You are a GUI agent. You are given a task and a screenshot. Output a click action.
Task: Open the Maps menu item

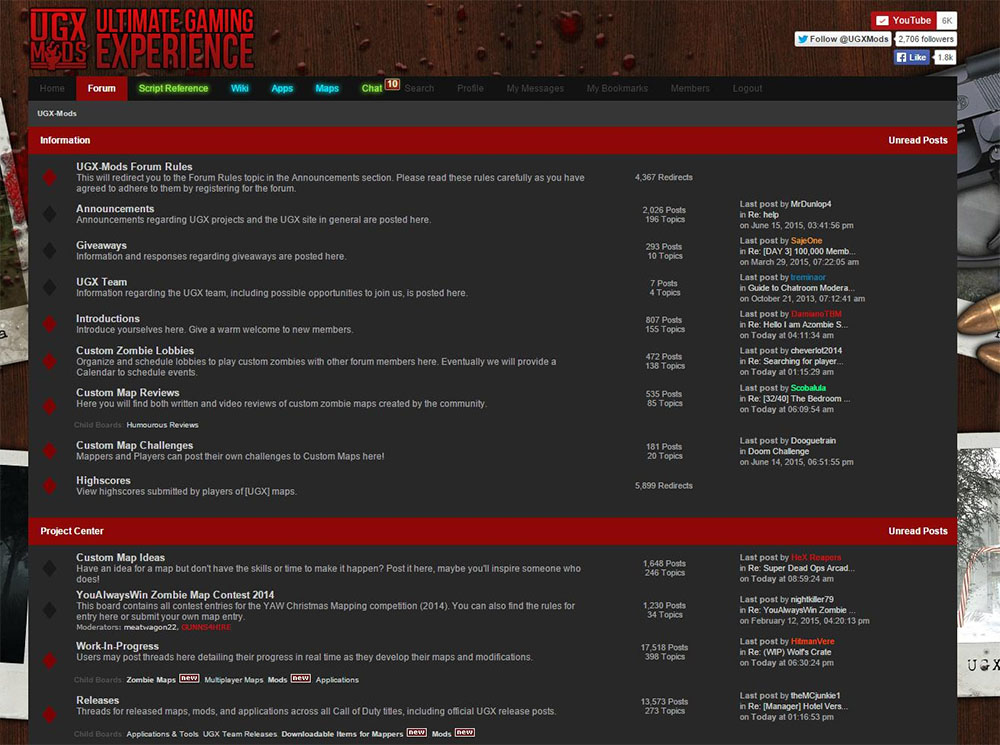point(327,89)
